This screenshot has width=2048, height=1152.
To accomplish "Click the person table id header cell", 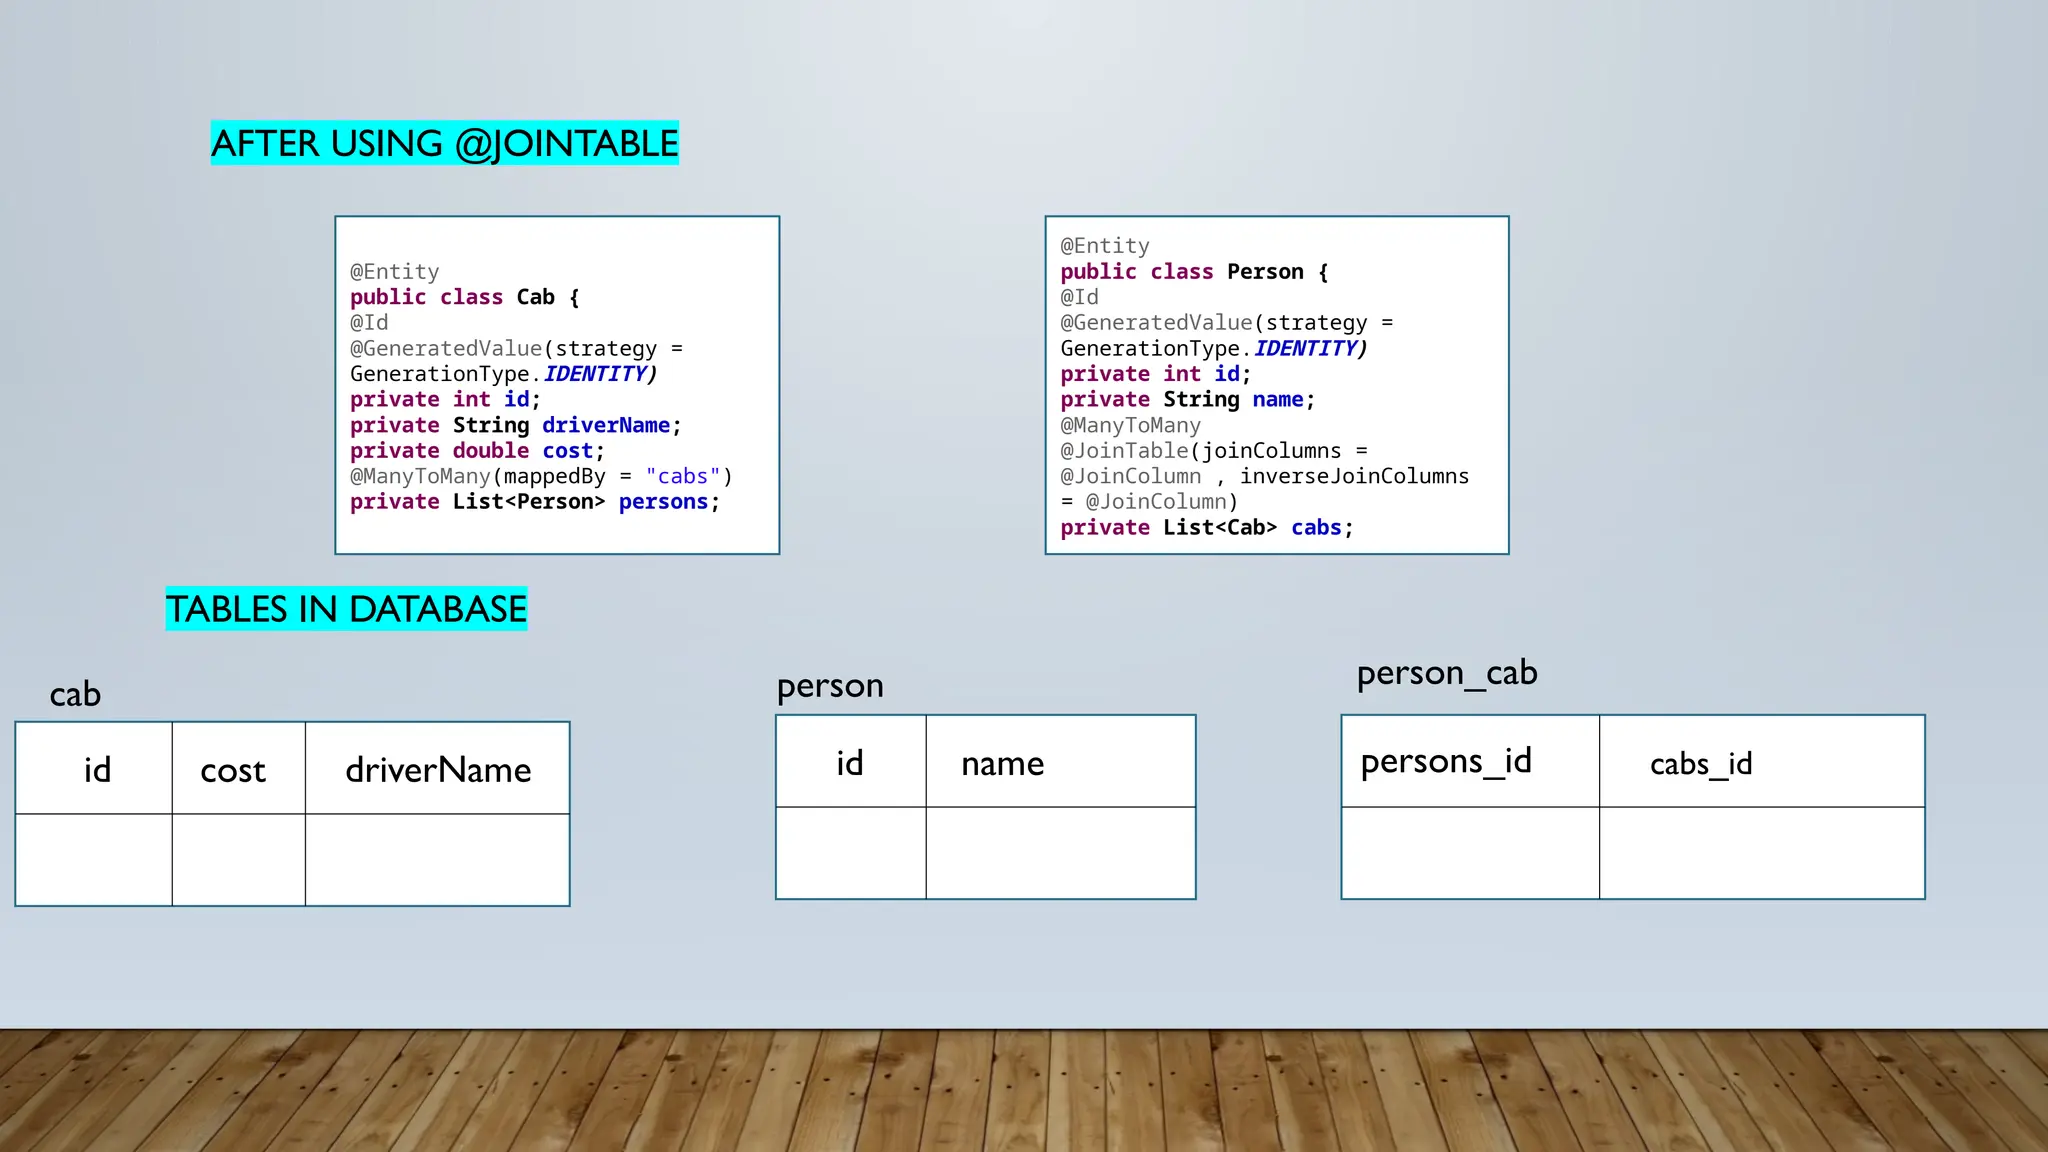I will 850,762.
